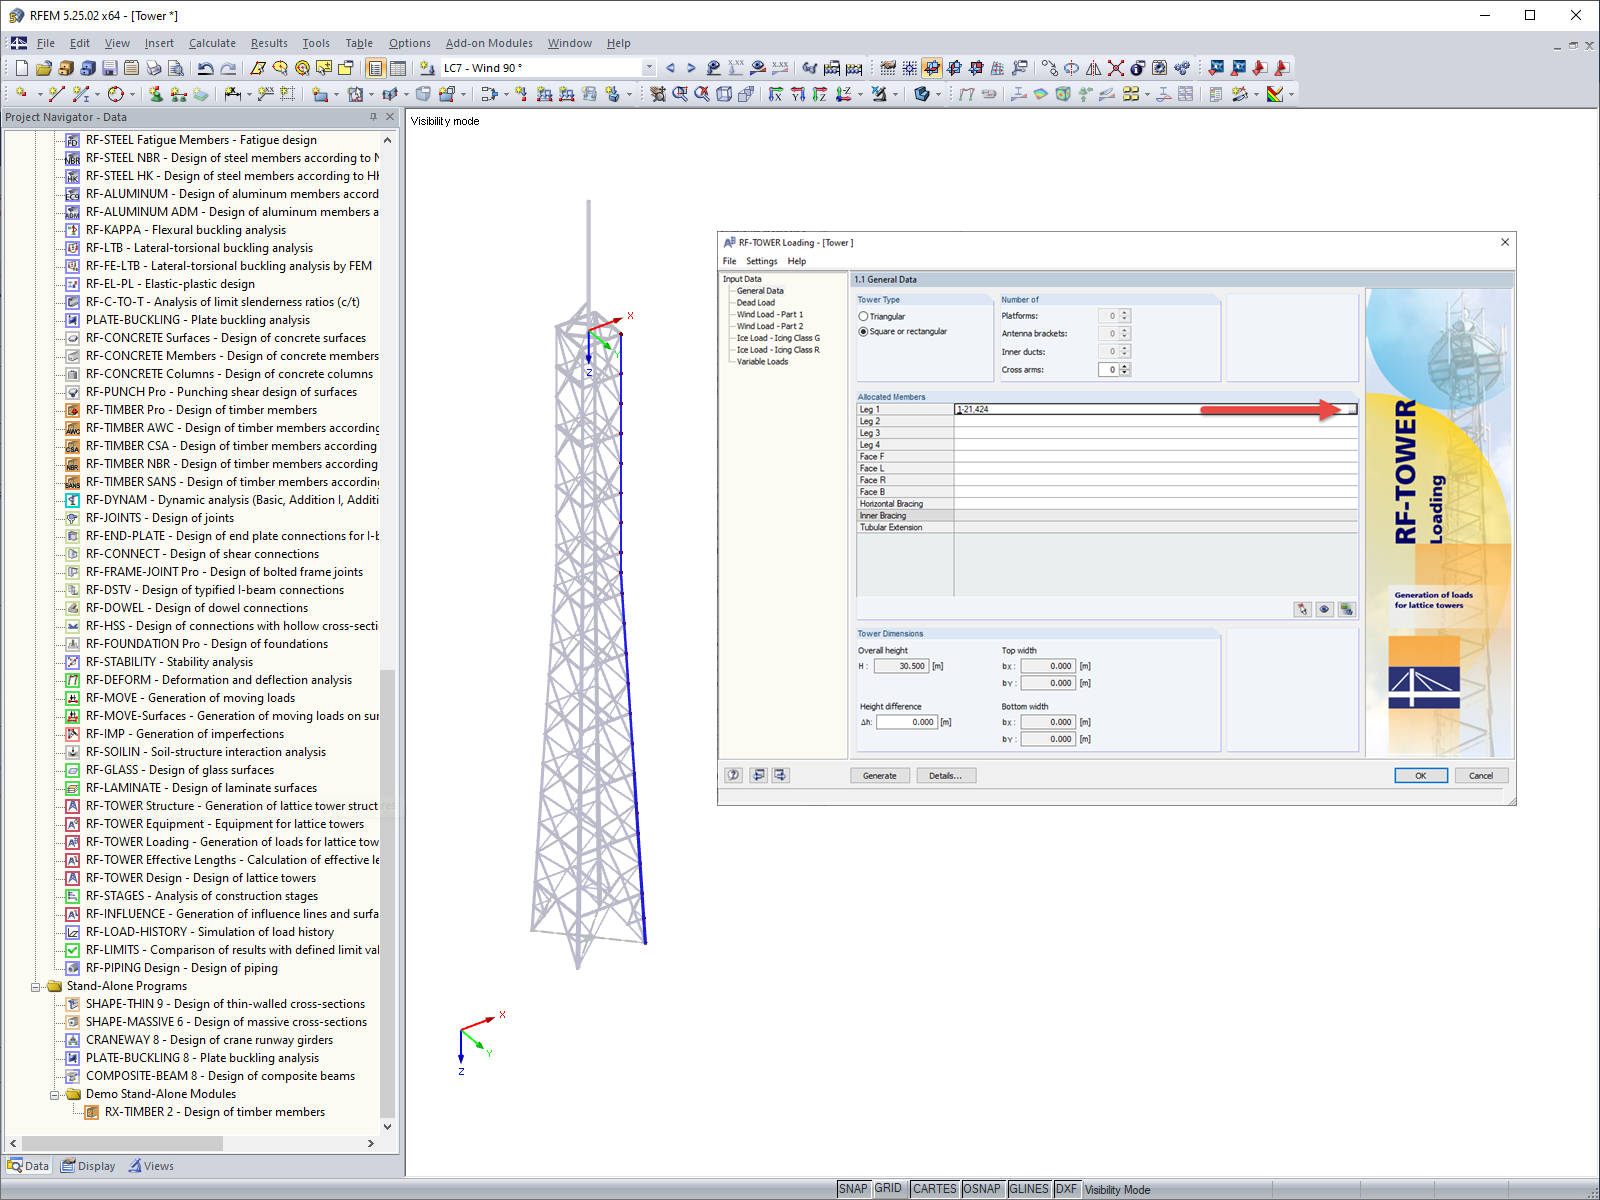Click the Save icon in the toolbar

pos(109,68)
